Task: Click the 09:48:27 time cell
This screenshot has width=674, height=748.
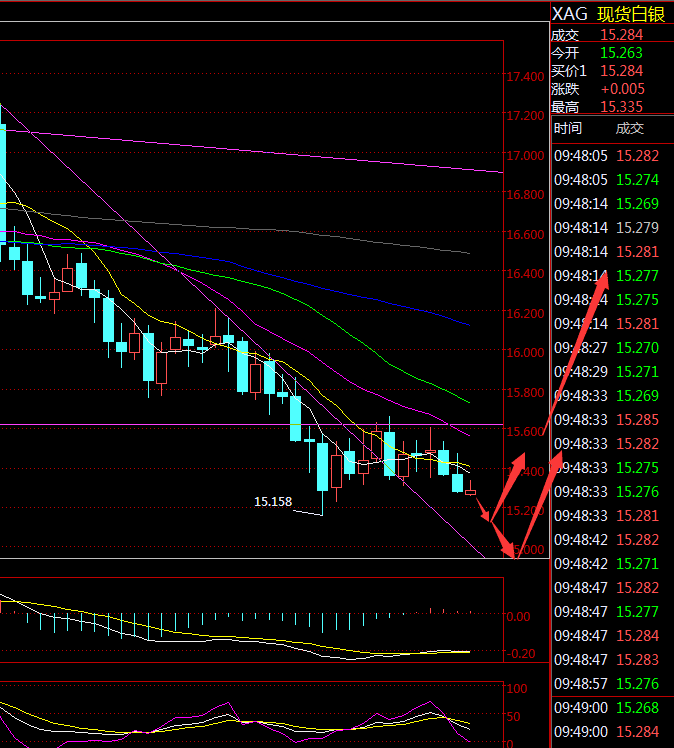Action: pos(581,348)
